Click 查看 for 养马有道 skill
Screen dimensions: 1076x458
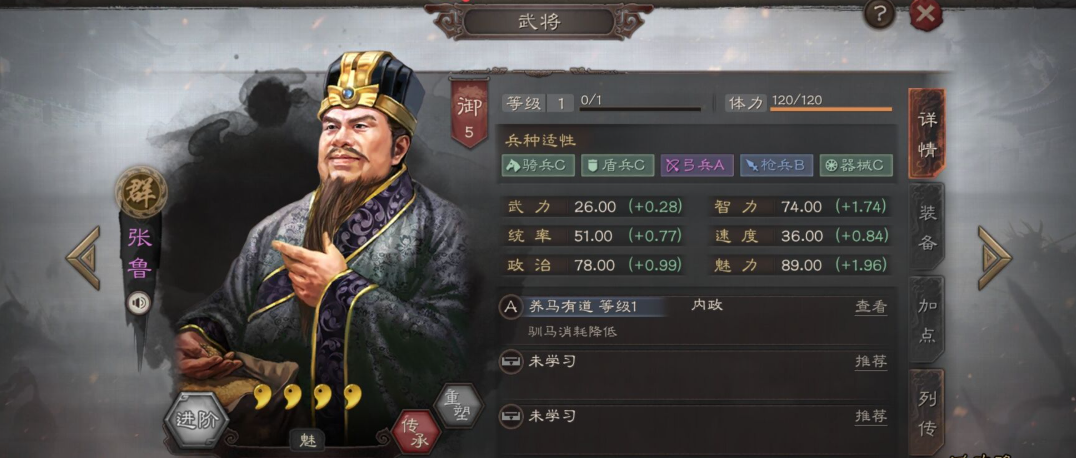[871, 307]
